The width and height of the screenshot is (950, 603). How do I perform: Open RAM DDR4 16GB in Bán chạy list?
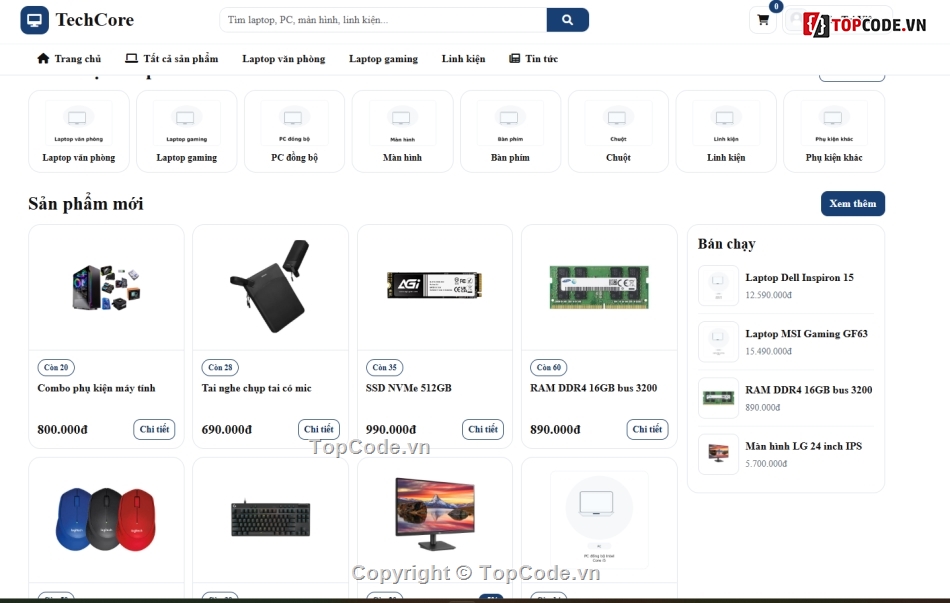coord(808,390)
